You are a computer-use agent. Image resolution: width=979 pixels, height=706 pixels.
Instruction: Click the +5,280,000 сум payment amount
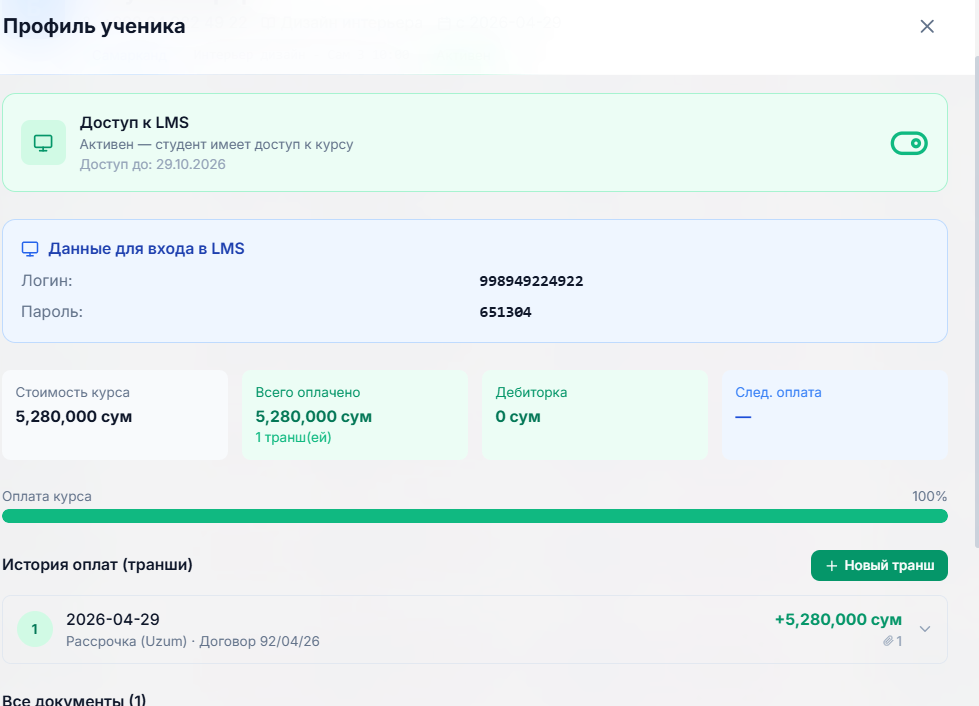pos(838,620)
